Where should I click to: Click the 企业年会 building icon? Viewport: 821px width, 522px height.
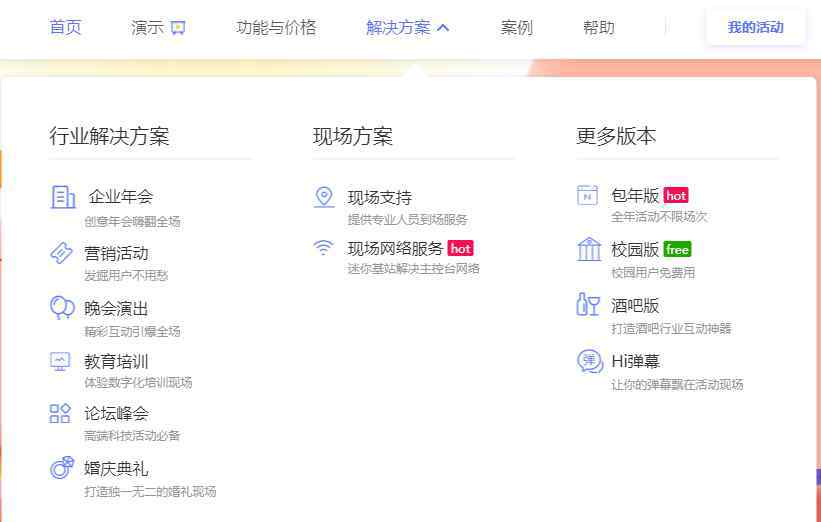click(63, 197)
